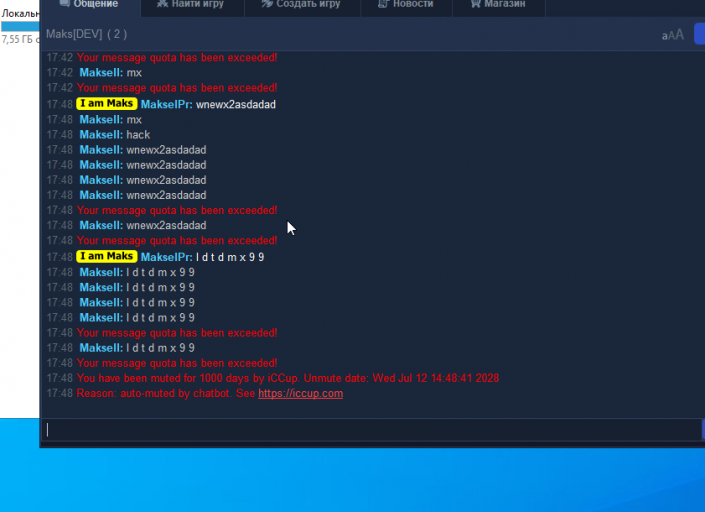
Task: Click the "muted for 1000 days" notice
Action: click(x=288, y=378)
